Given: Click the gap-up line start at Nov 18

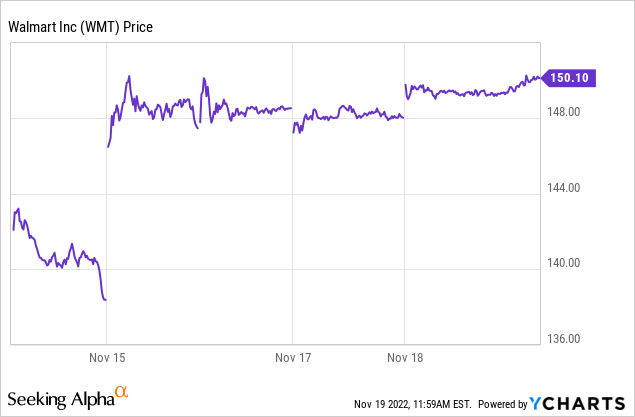Looking at the screenshot, I should 405,86.
